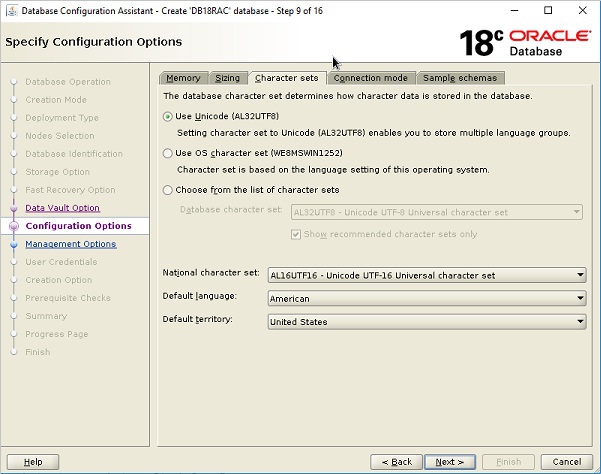Click the disabled Finish button
Image resolution: width=601 pixels, height=474 pixels.
click(x=508, y=462)
